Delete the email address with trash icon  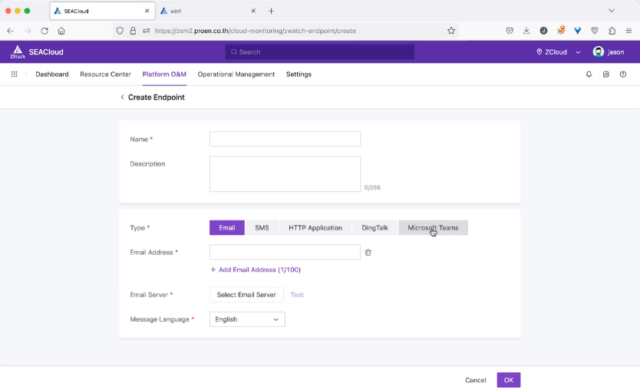pos(368,253)
